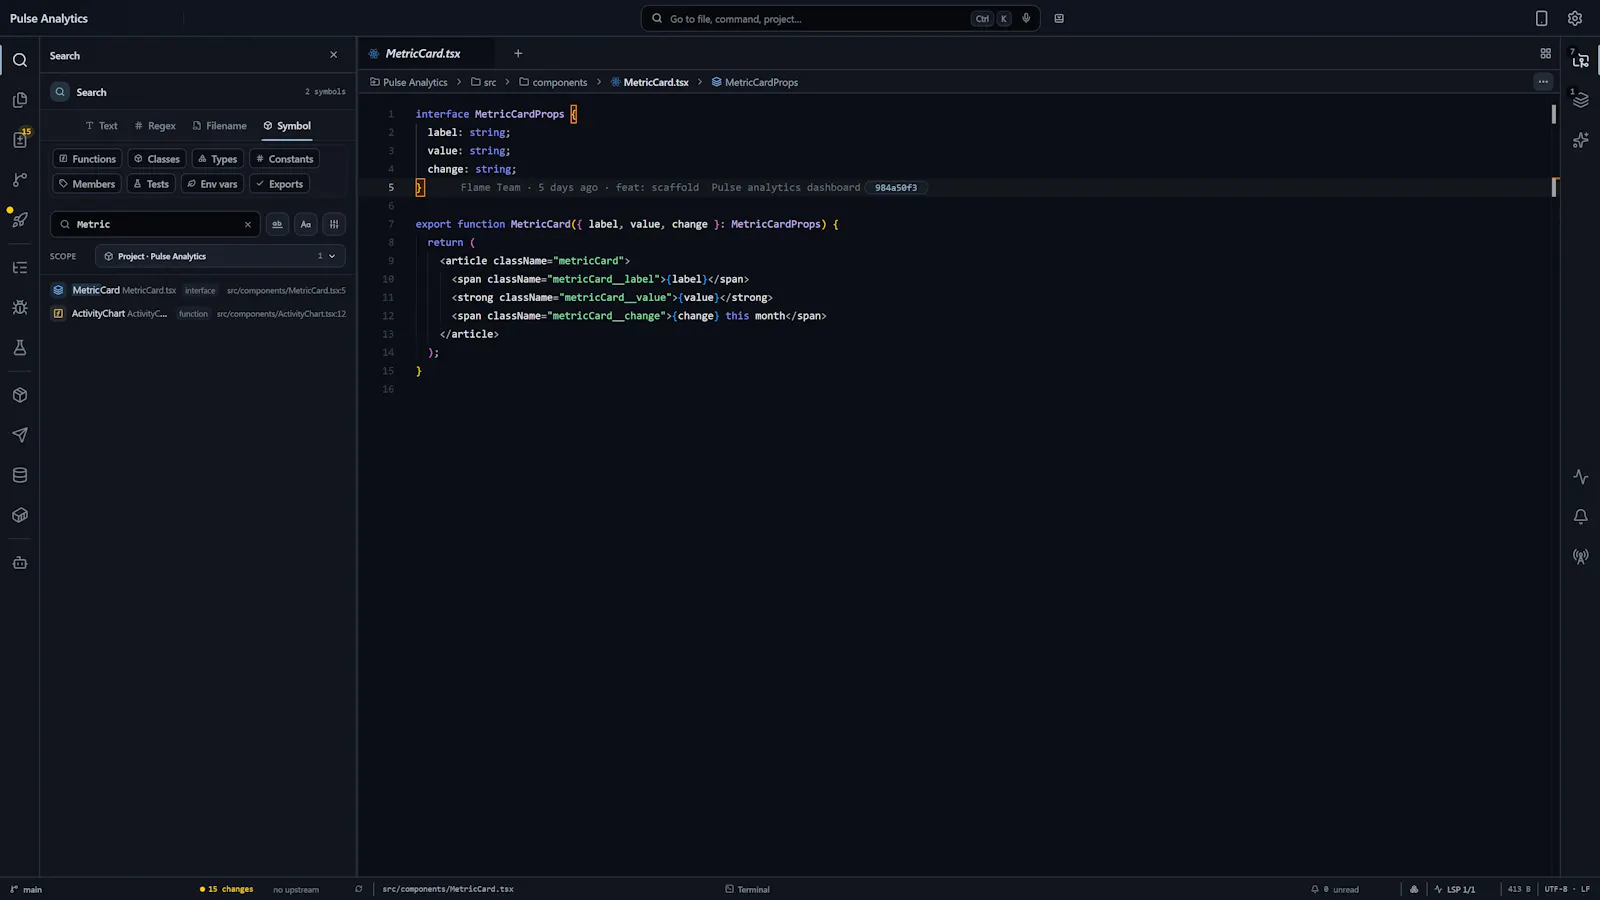Viewport: 1600px width, 900px height.
Task: Open the rocket deploy icon in the sidebar
Action: coord(20,220)
